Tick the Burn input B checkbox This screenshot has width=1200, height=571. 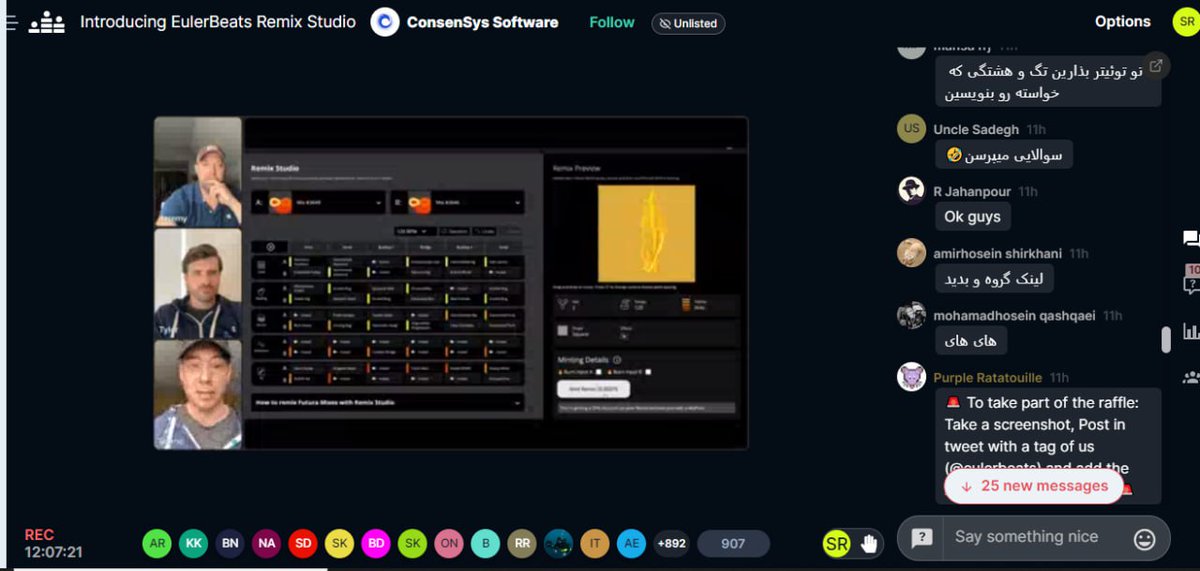pos(647,372)
